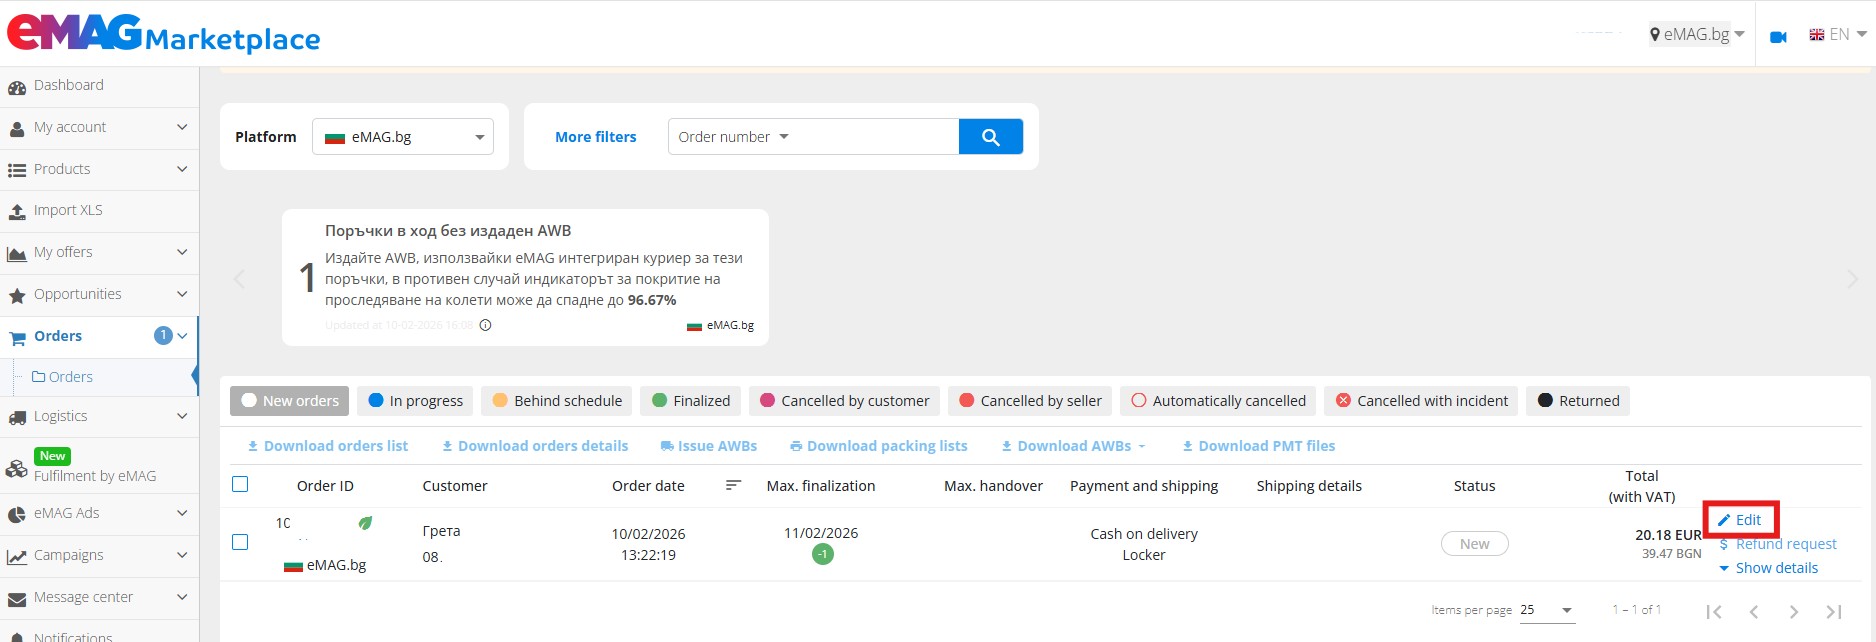Tick the select-all orders checkbox in header
1876x642 pixels.
(x=240, y=485)
